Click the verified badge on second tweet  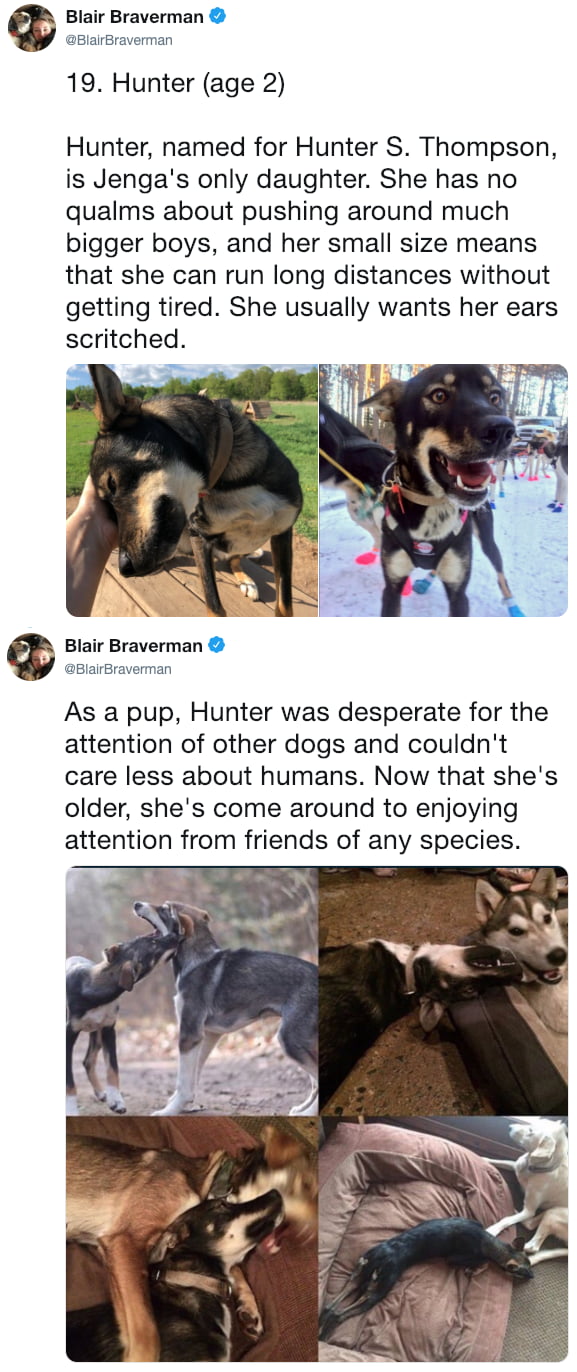(216, 646)
